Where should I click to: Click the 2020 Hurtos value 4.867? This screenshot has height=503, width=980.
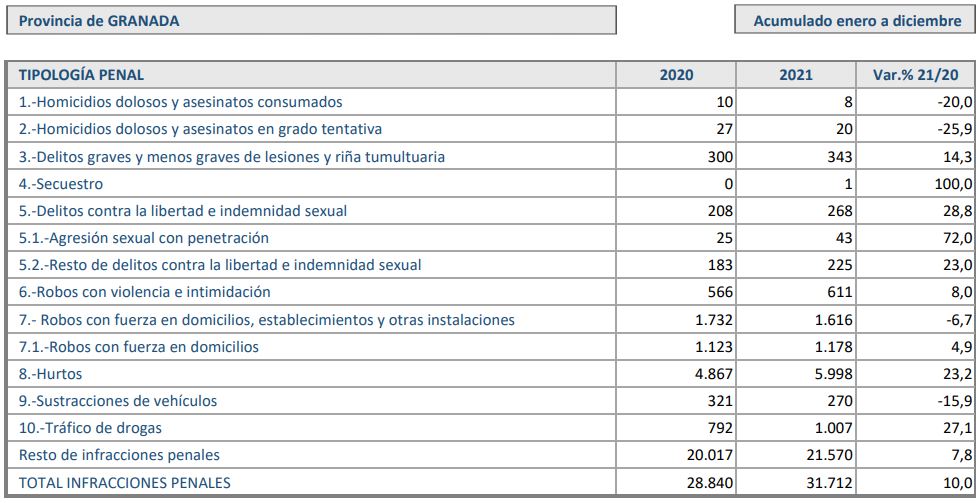709,374
